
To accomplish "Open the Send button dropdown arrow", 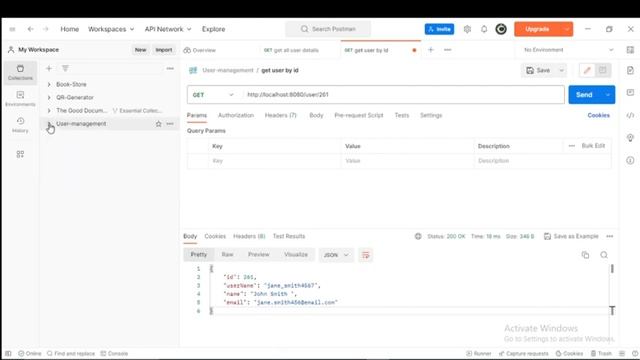I will [608, 95].
